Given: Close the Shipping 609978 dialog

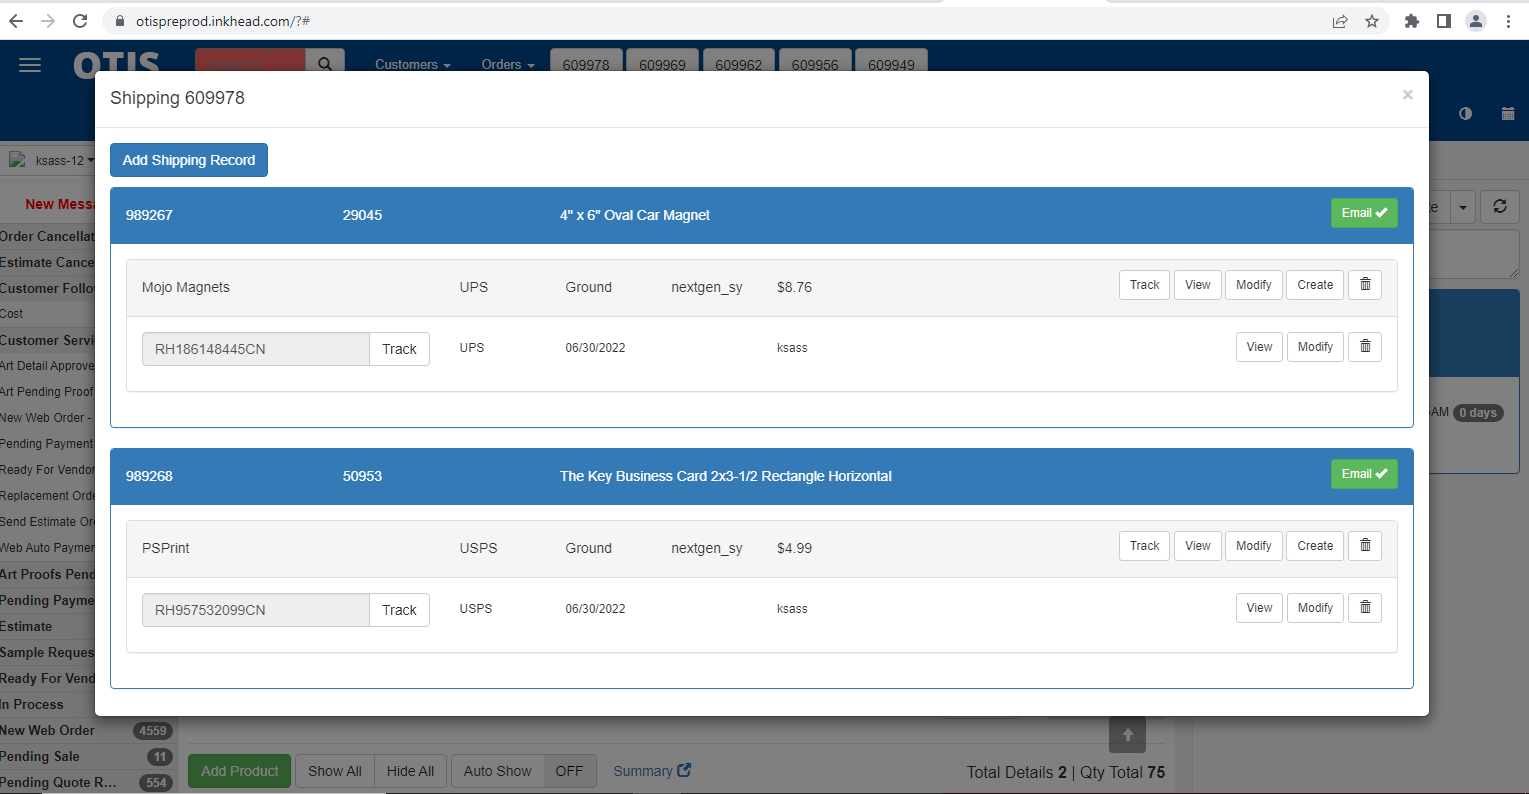Looking at the screenshot, I should (x=1407, y=95).
